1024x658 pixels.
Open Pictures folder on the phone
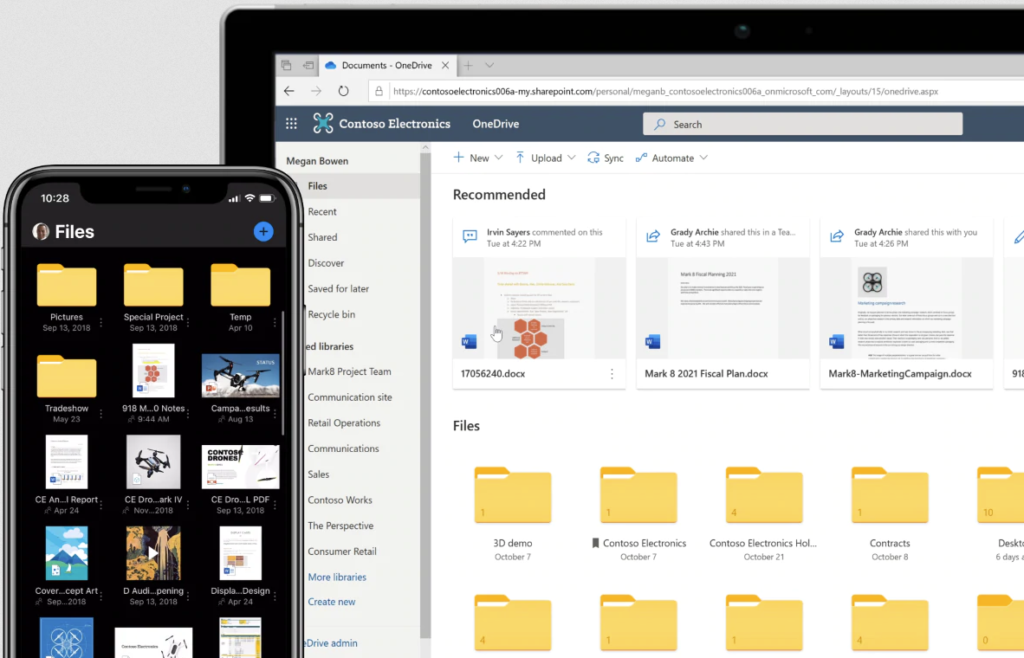pos(67,285)
